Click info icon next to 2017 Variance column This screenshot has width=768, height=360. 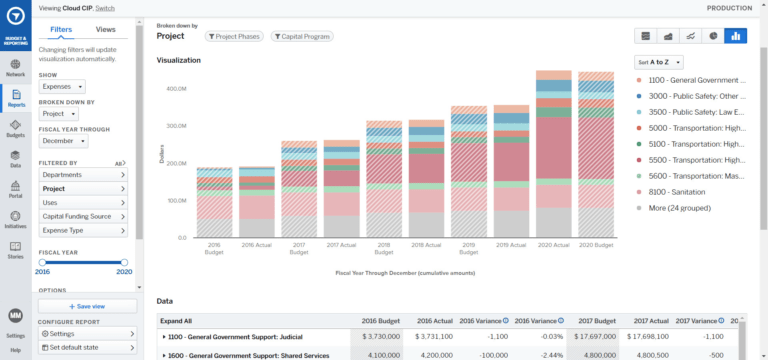coord(721,321)
